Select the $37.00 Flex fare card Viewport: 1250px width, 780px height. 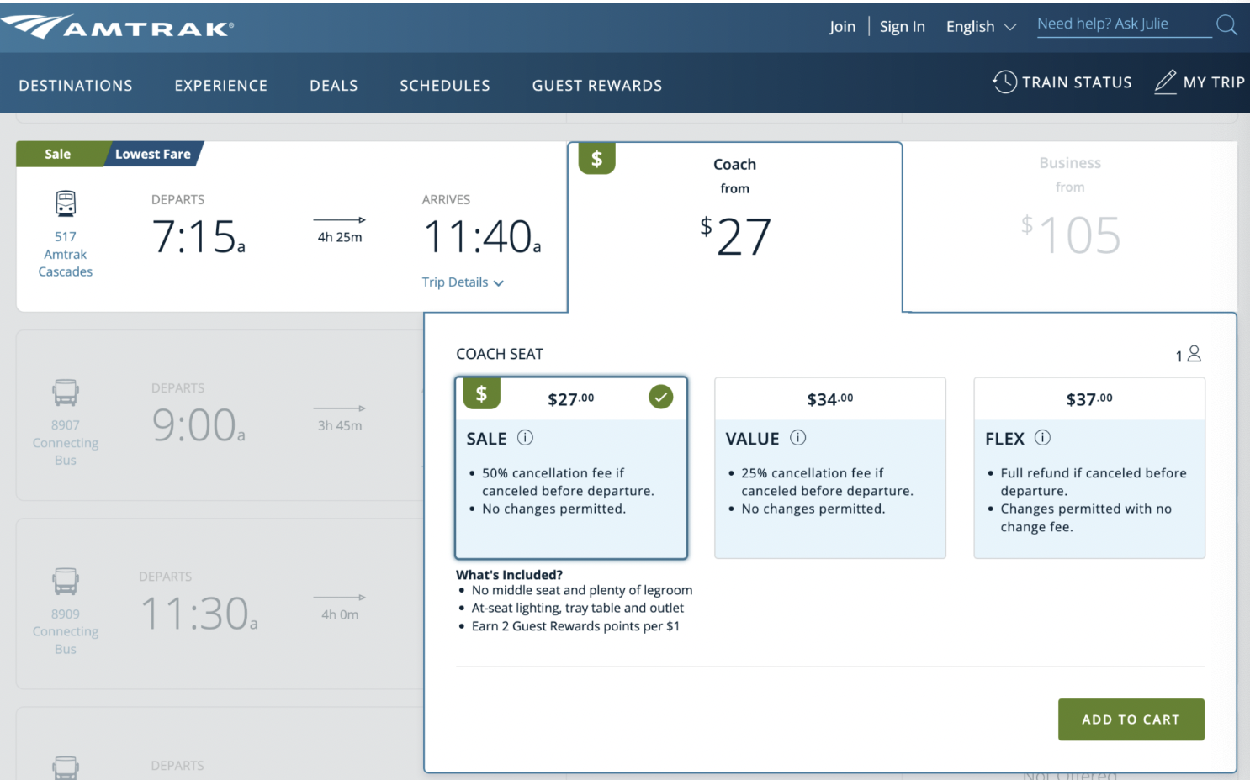tap(1090, 468)
